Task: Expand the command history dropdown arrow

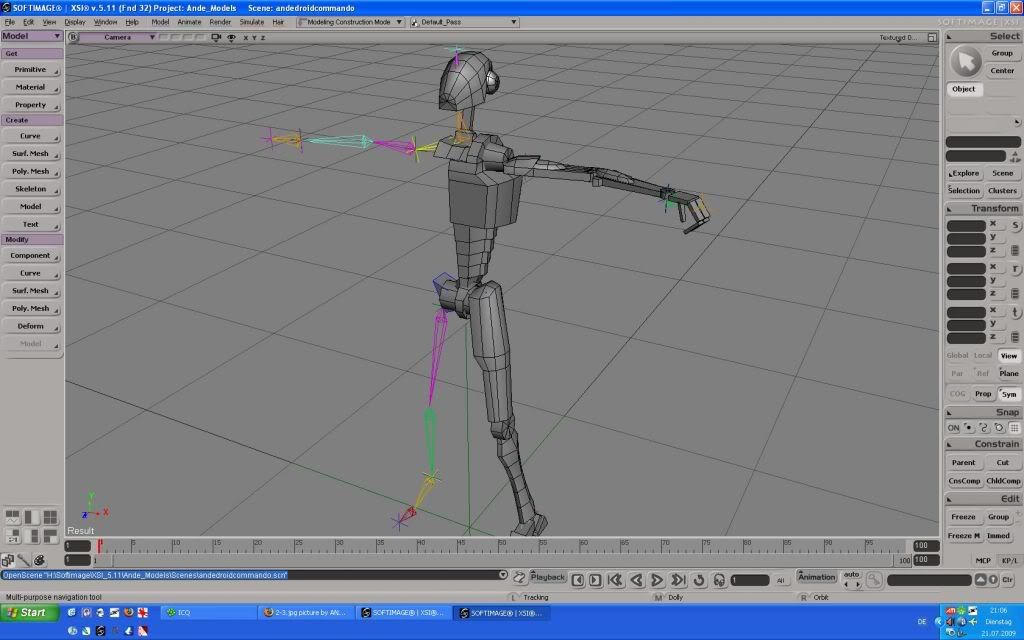Action: 502,575
